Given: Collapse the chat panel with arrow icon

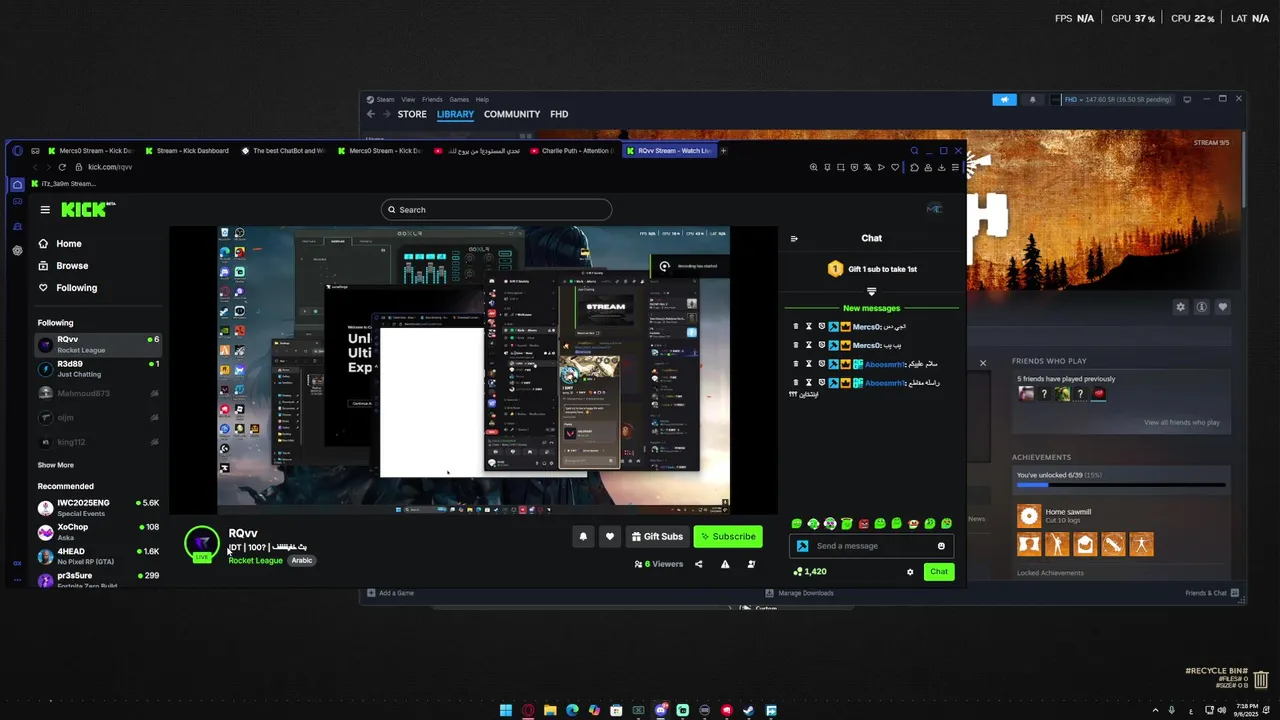Looking at the screenshot, I should 794,239.
